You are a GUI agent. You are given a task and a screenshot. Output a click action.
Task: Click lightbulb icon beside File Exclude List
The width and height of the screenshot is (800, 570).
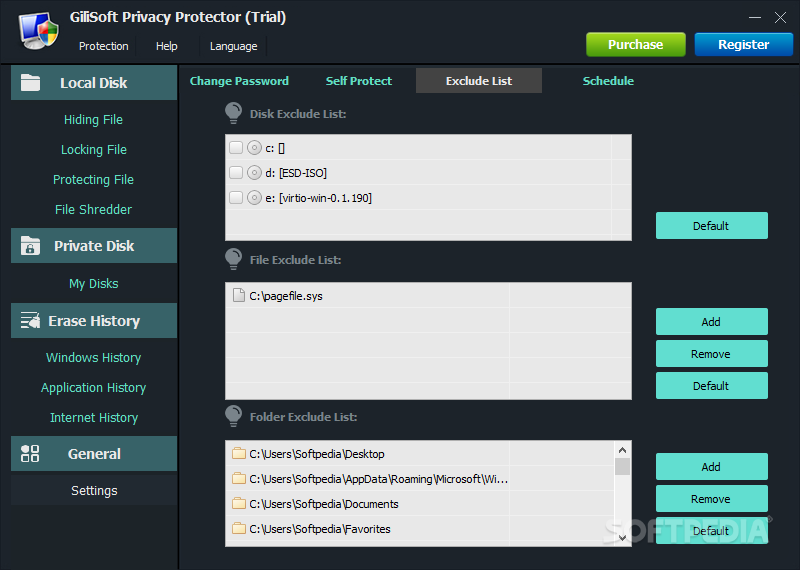tap(233, 259)
